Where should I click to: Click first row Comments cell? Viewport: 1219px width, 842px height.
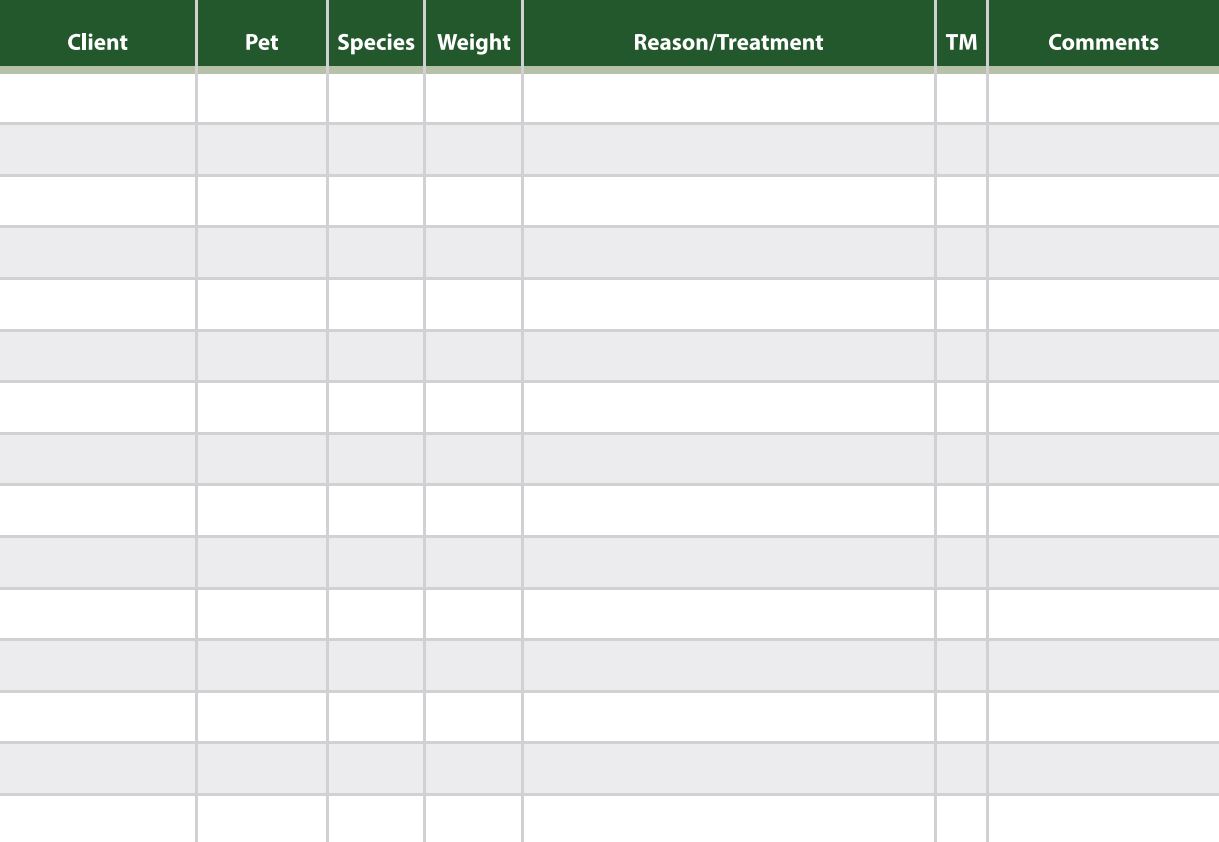point(1104,98)
